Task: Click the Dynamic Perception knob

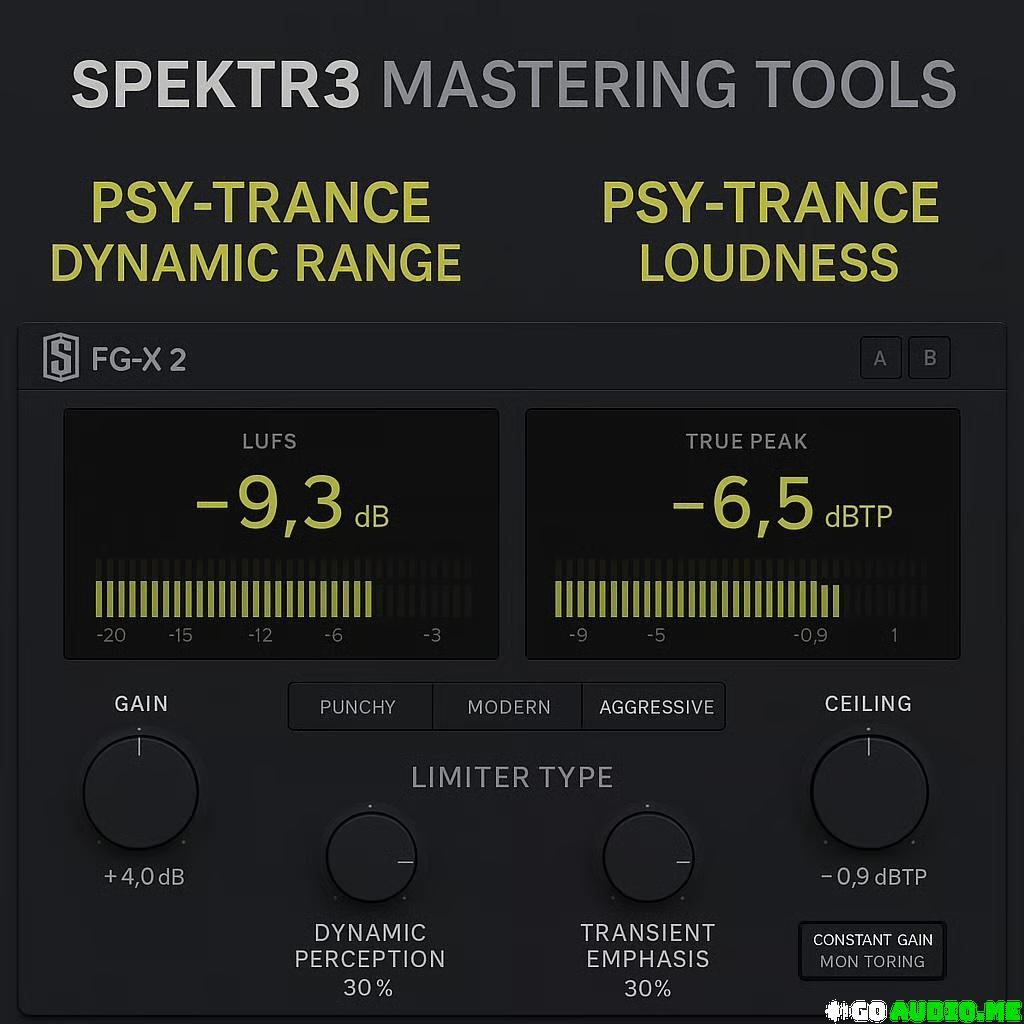Action: click(x=371, y=858)
